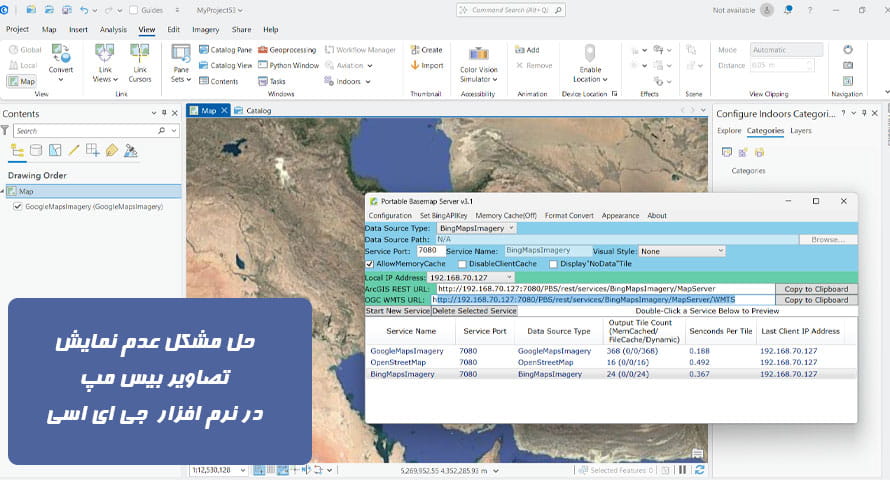Select the OpenStreetMap service row
Viewport: 890px width, 480px height.
tap(611, 362)
